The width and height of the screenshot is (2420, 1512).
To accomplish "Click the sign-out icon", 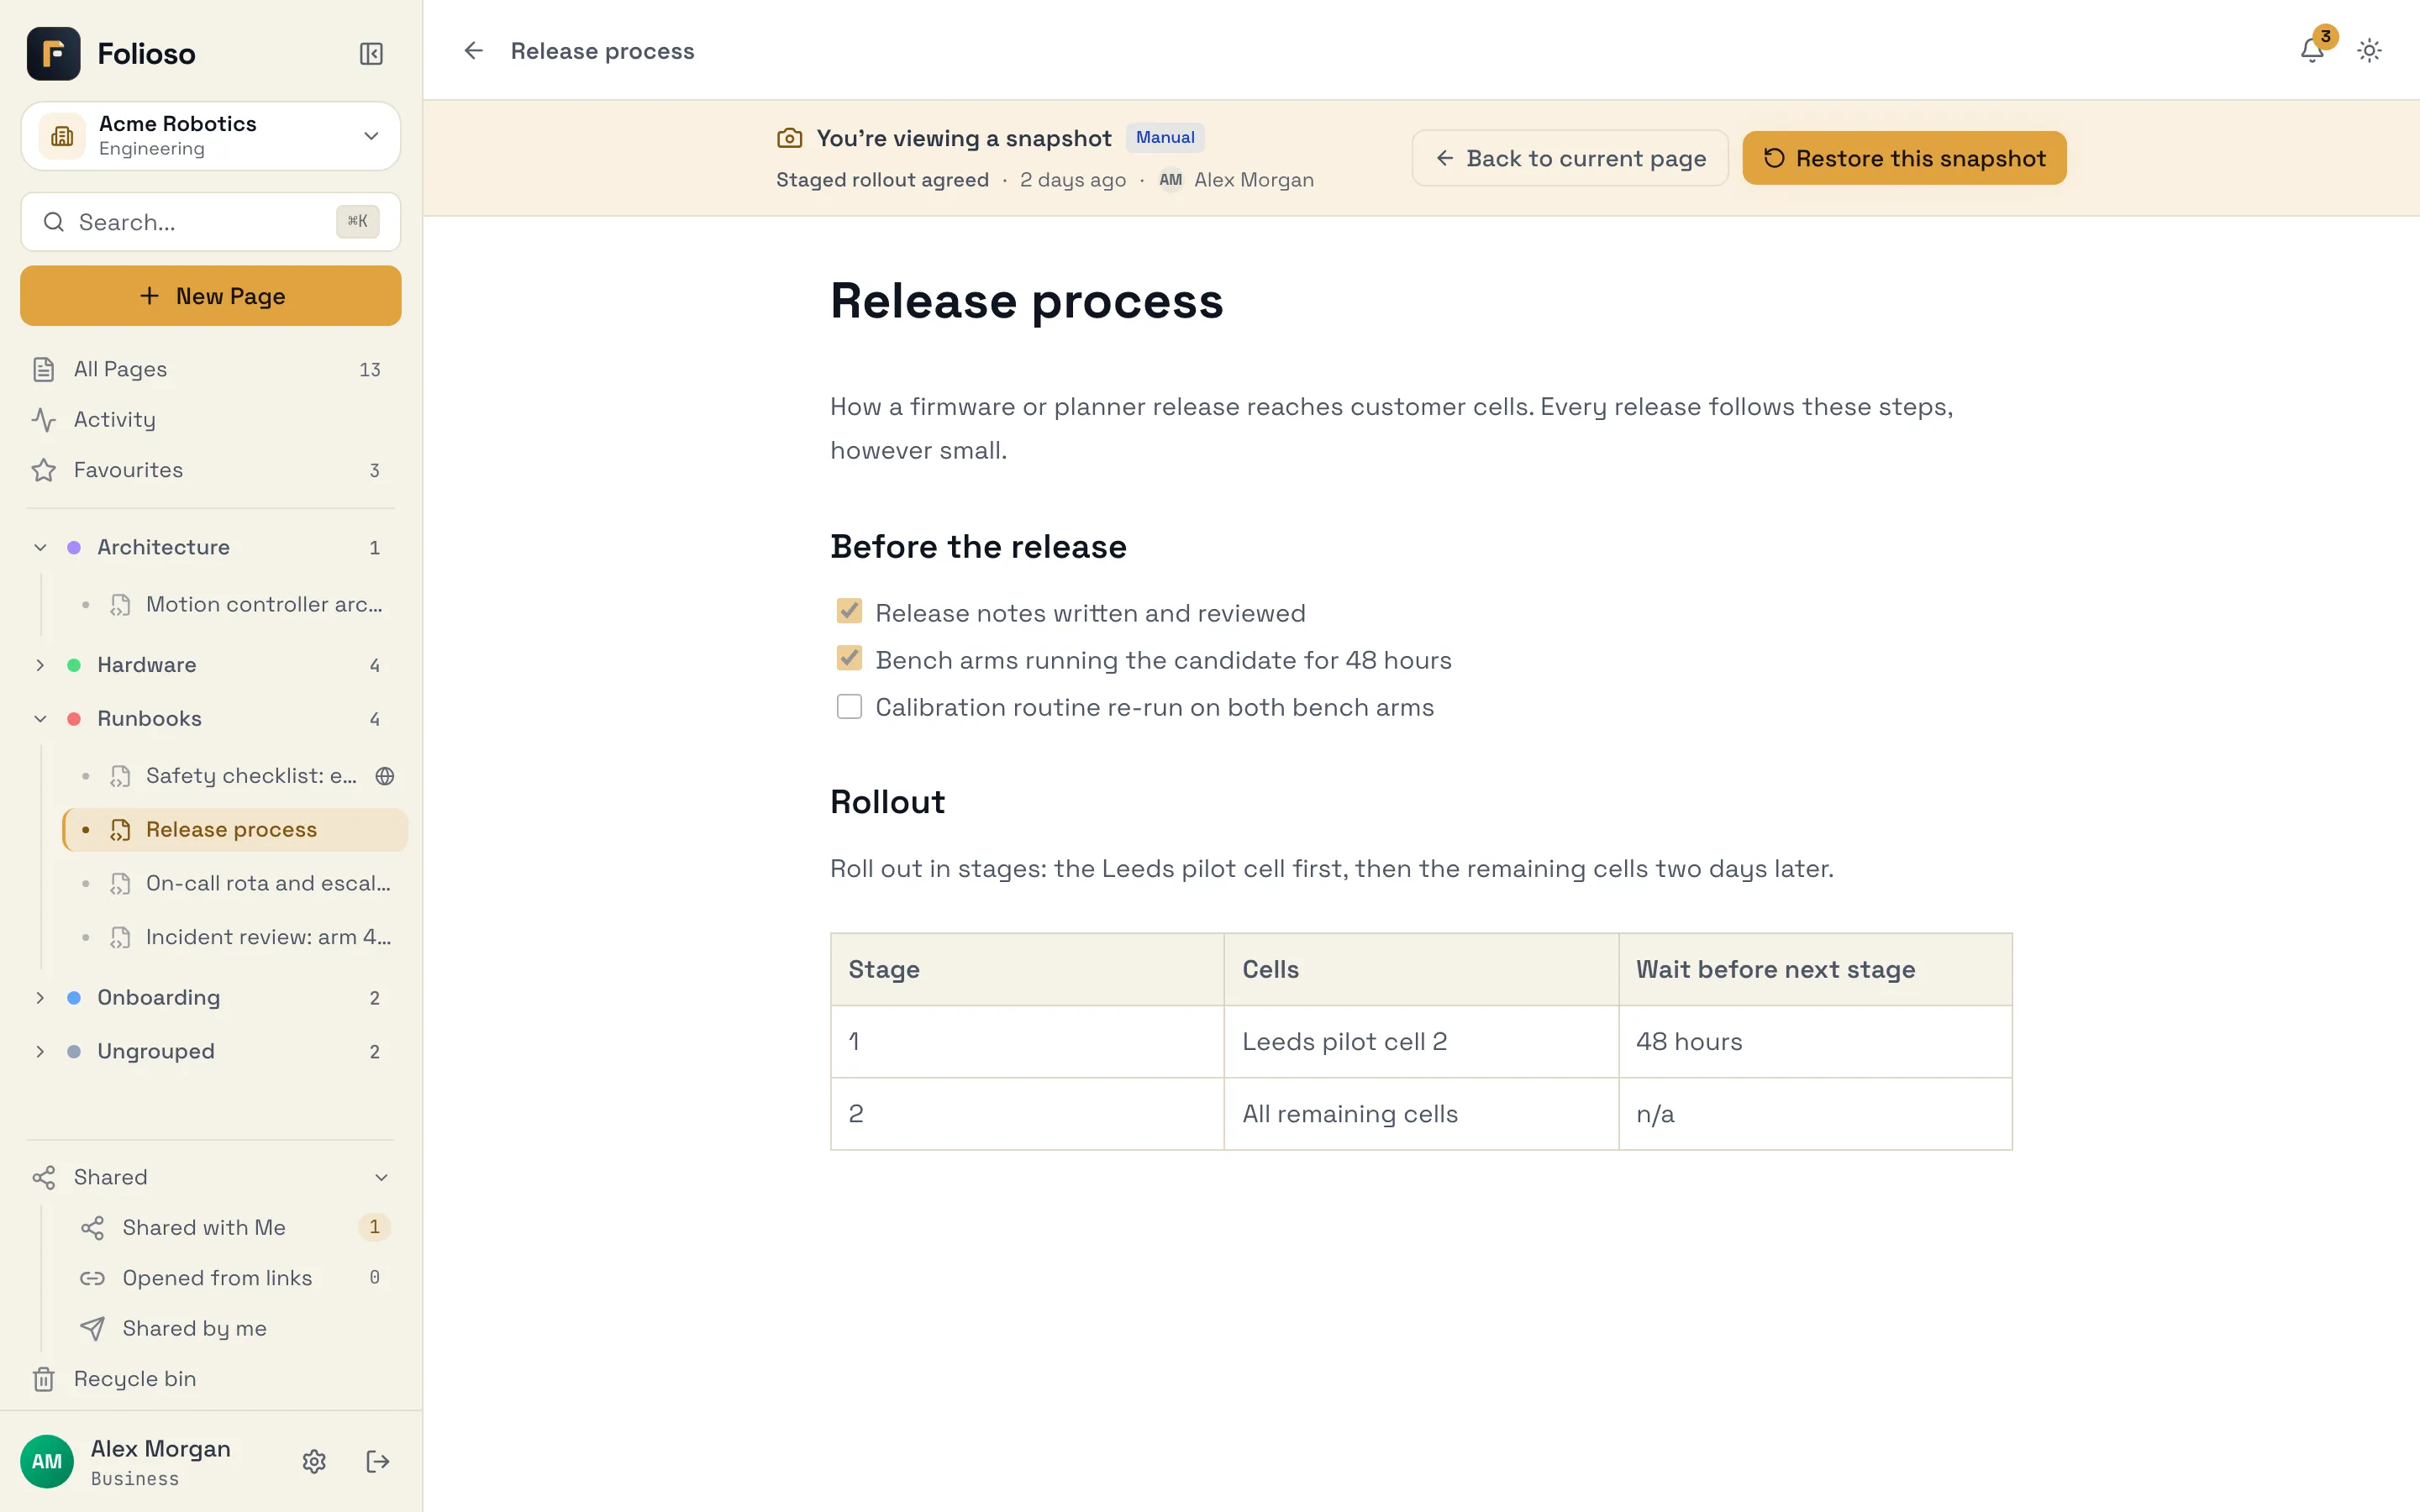I will (x=378, y=1461).
